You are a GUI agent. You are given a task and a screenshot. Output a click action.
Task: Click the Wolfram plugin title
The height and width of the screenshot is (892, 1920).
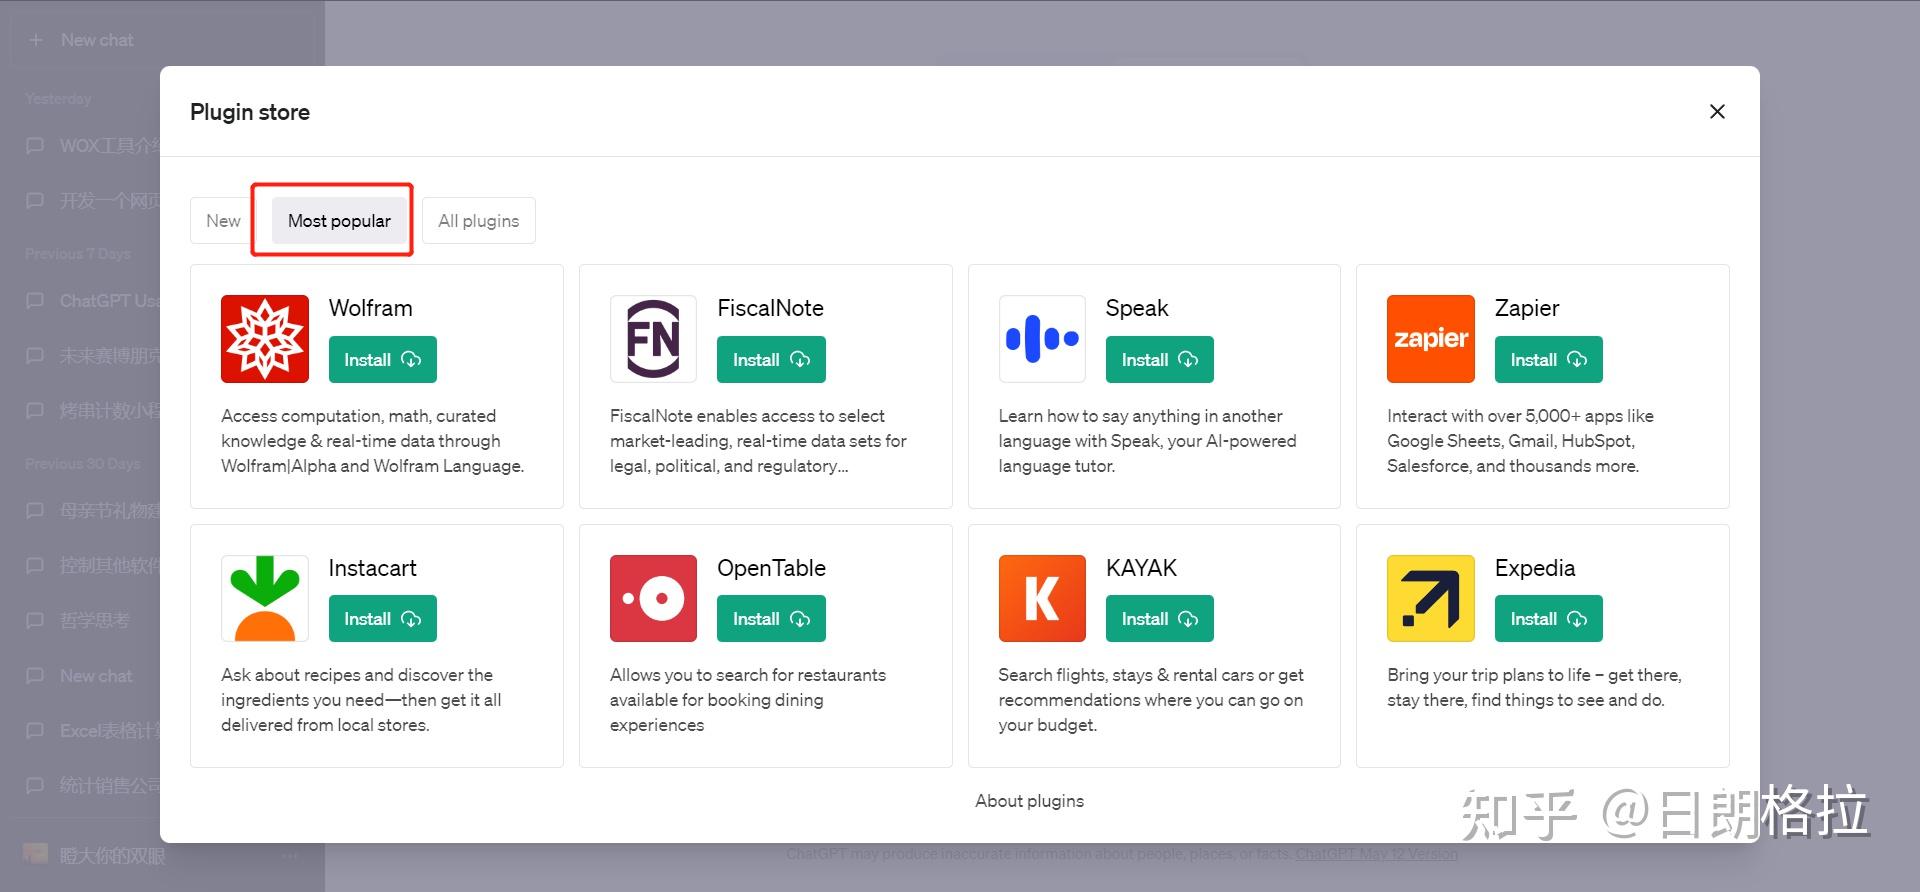coord(371,308)
